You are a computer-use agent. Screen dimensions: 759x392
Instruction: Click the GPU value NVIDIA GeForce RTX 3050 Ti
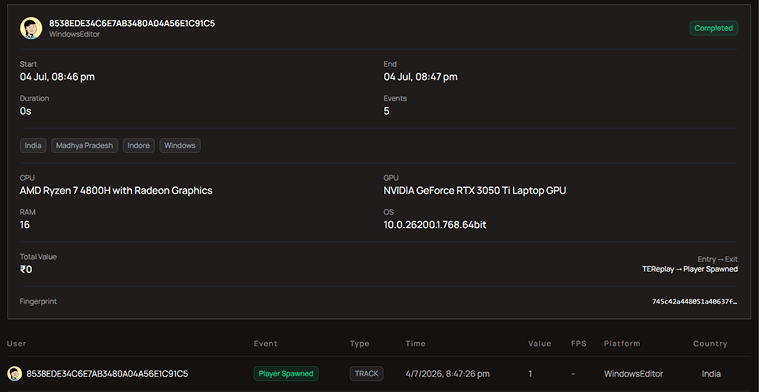pyautogui.click(x=475, y=191)
